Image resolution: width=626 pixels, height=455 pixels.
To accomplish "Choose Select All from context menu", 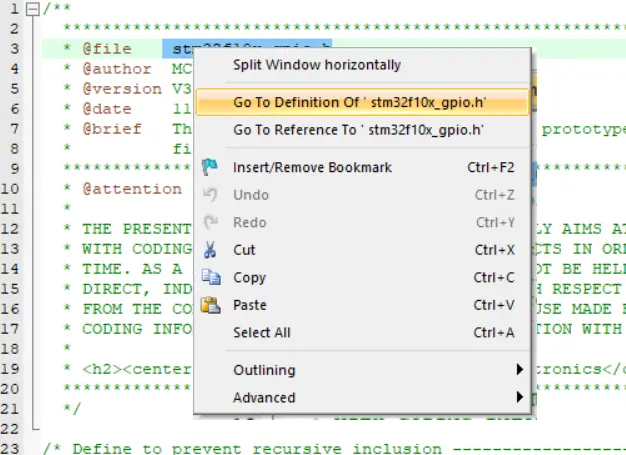I will (262, 332).
